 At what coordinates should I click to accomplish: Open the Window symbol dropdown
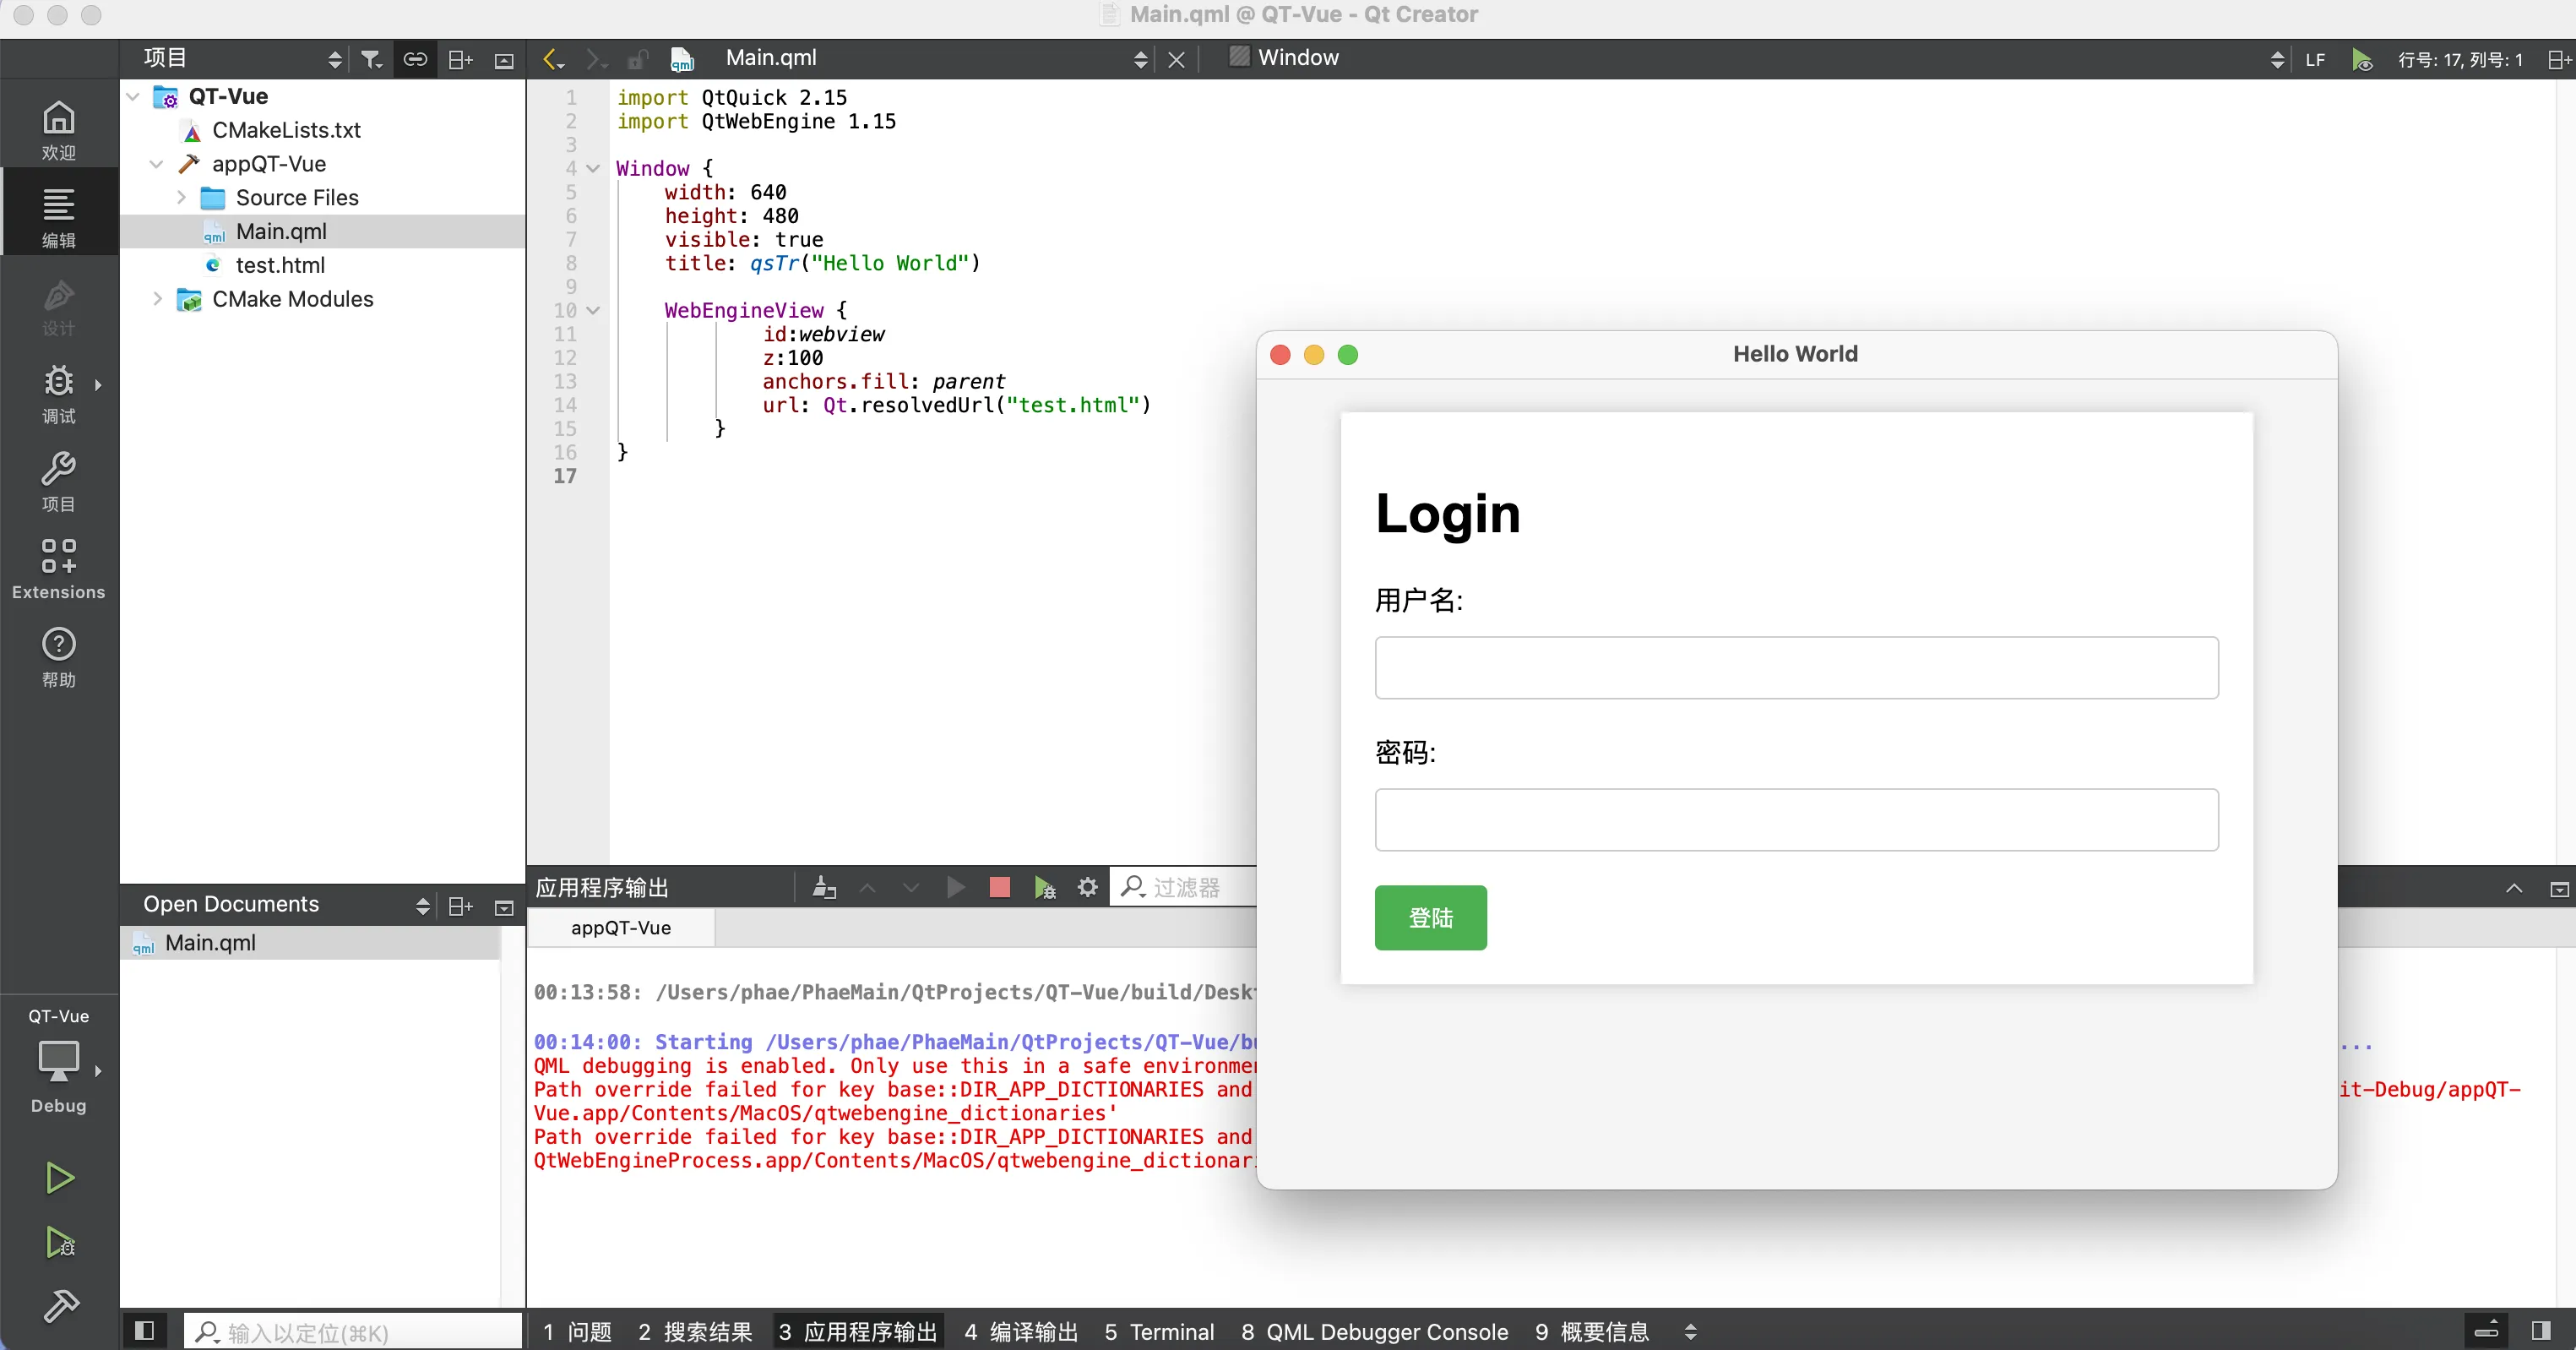pos(1755,59)
